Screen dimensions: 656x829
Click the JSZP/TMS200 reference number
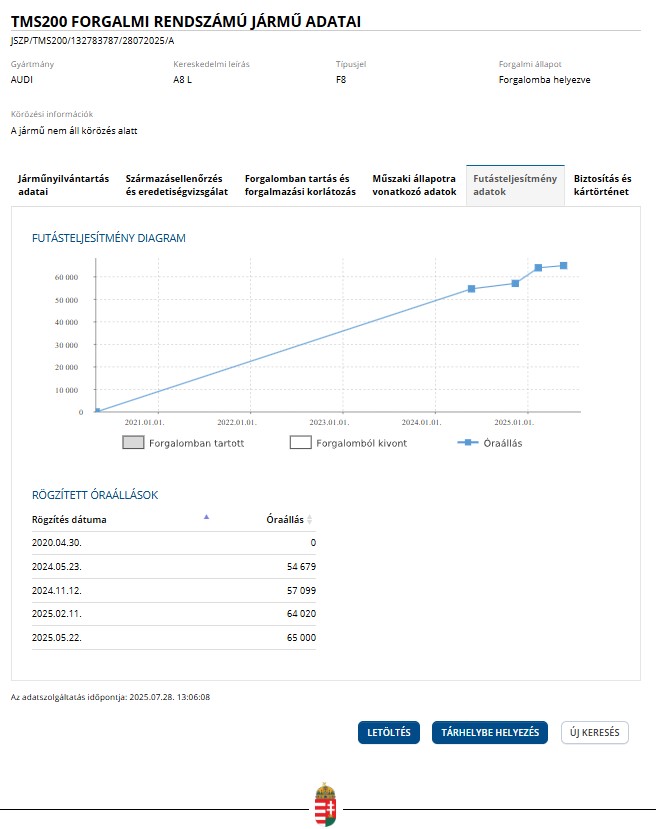coord(93,41)
